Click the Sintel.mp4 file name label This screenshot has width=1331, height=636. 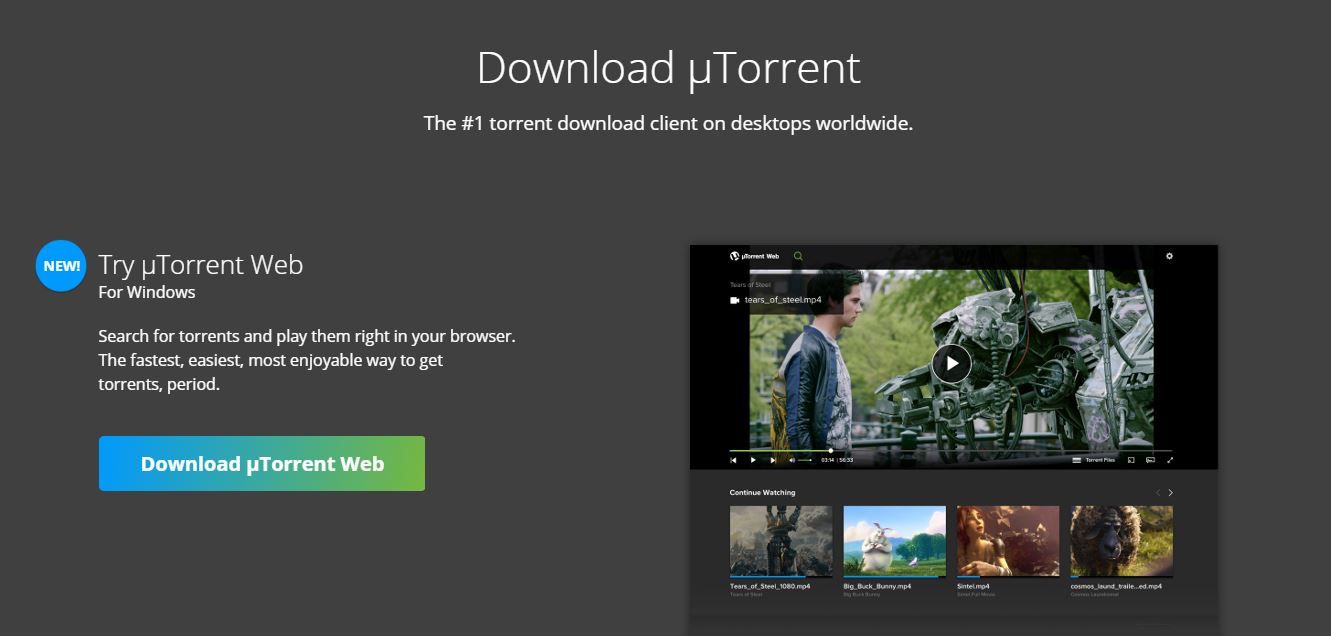click(973, 586)
